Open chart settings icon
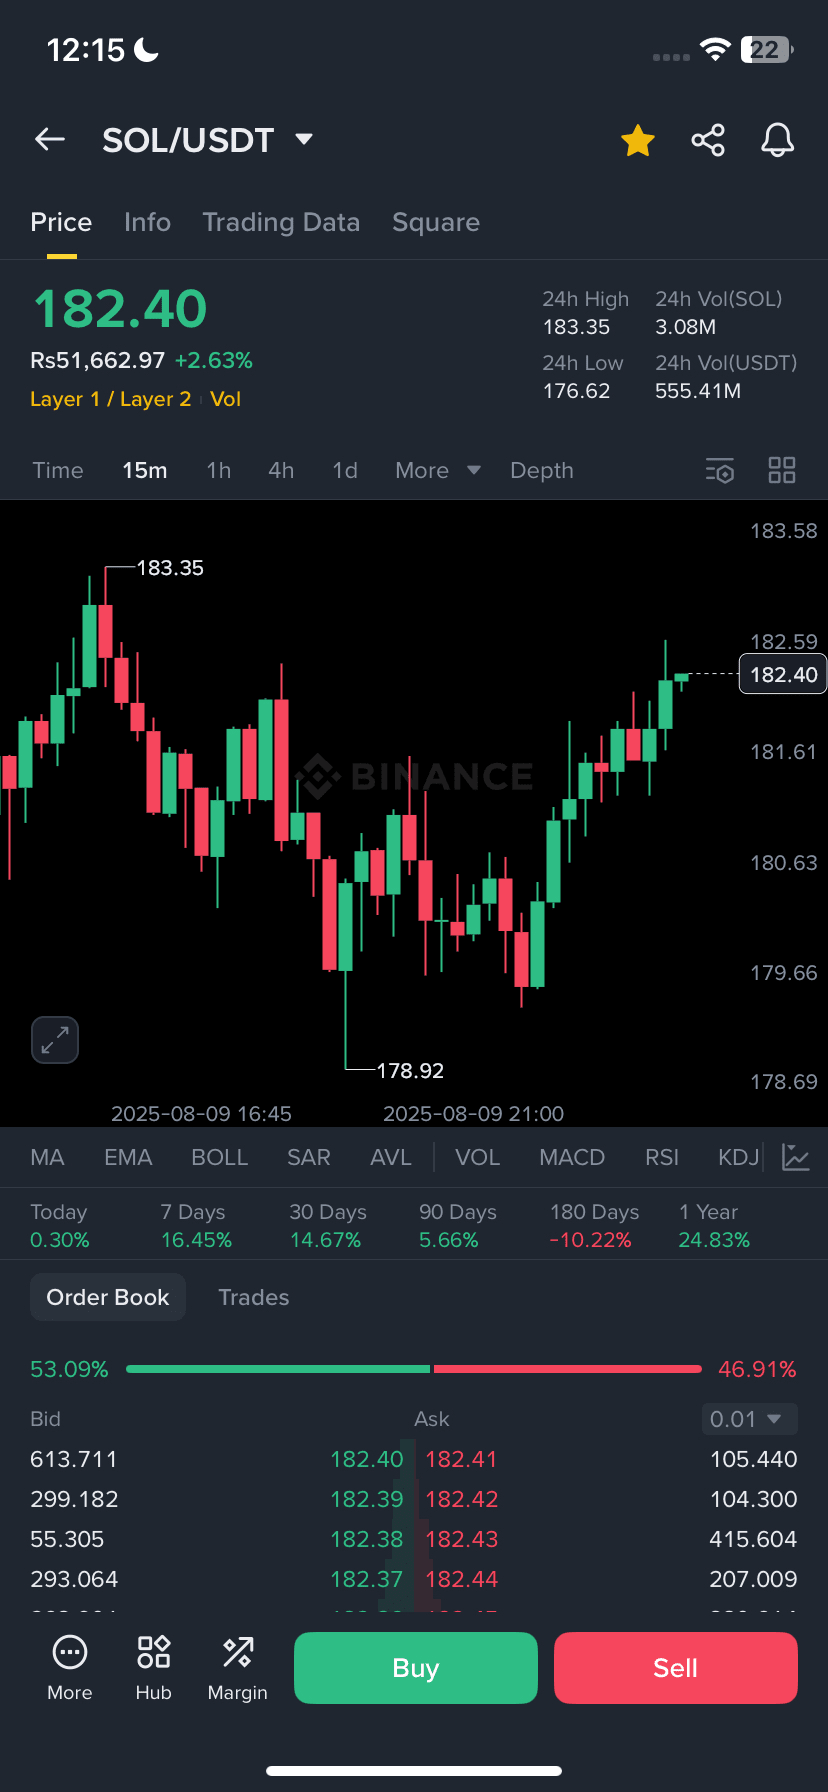Viewport: 828px width, 1792px height. (x=720, y=470)
